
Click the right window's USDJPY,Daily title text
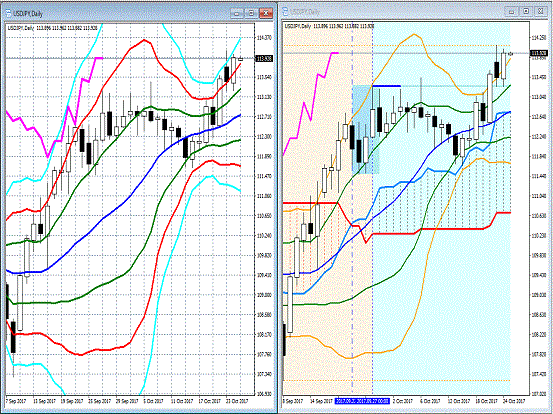pyautogui.click(x=304, y=12)
